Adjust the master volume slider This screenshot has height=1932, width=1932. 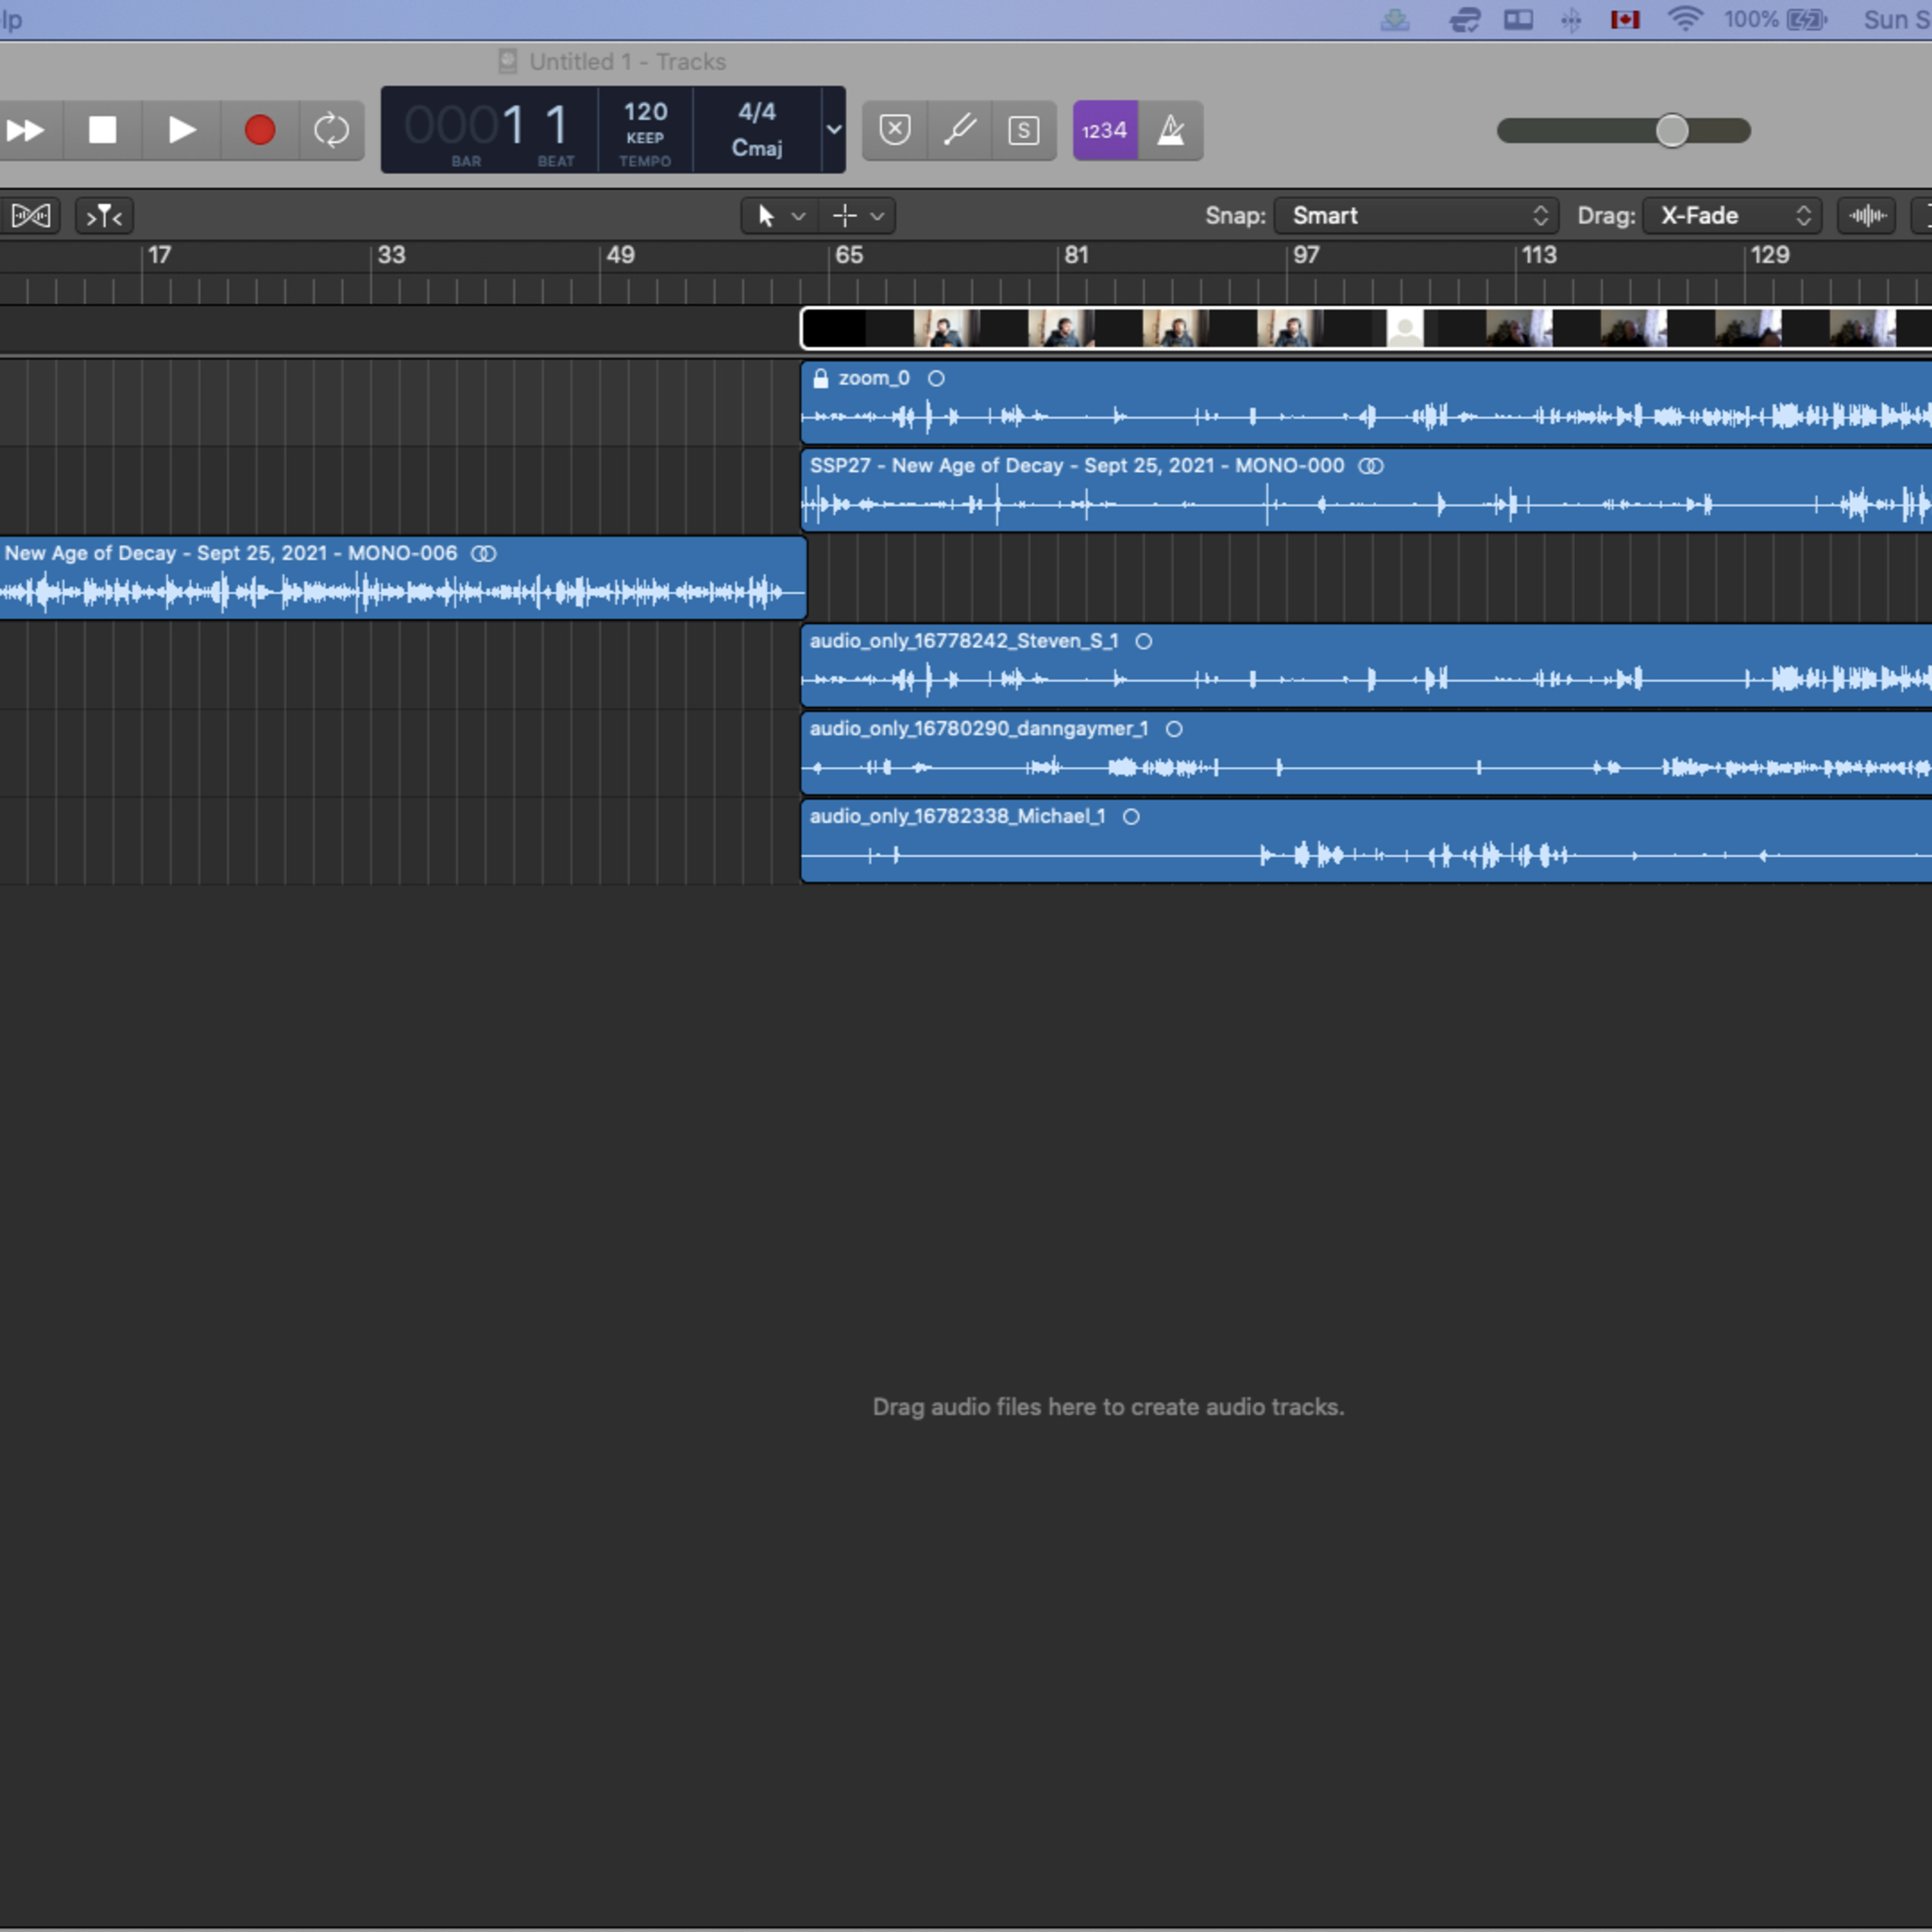tap(1671, 130)
